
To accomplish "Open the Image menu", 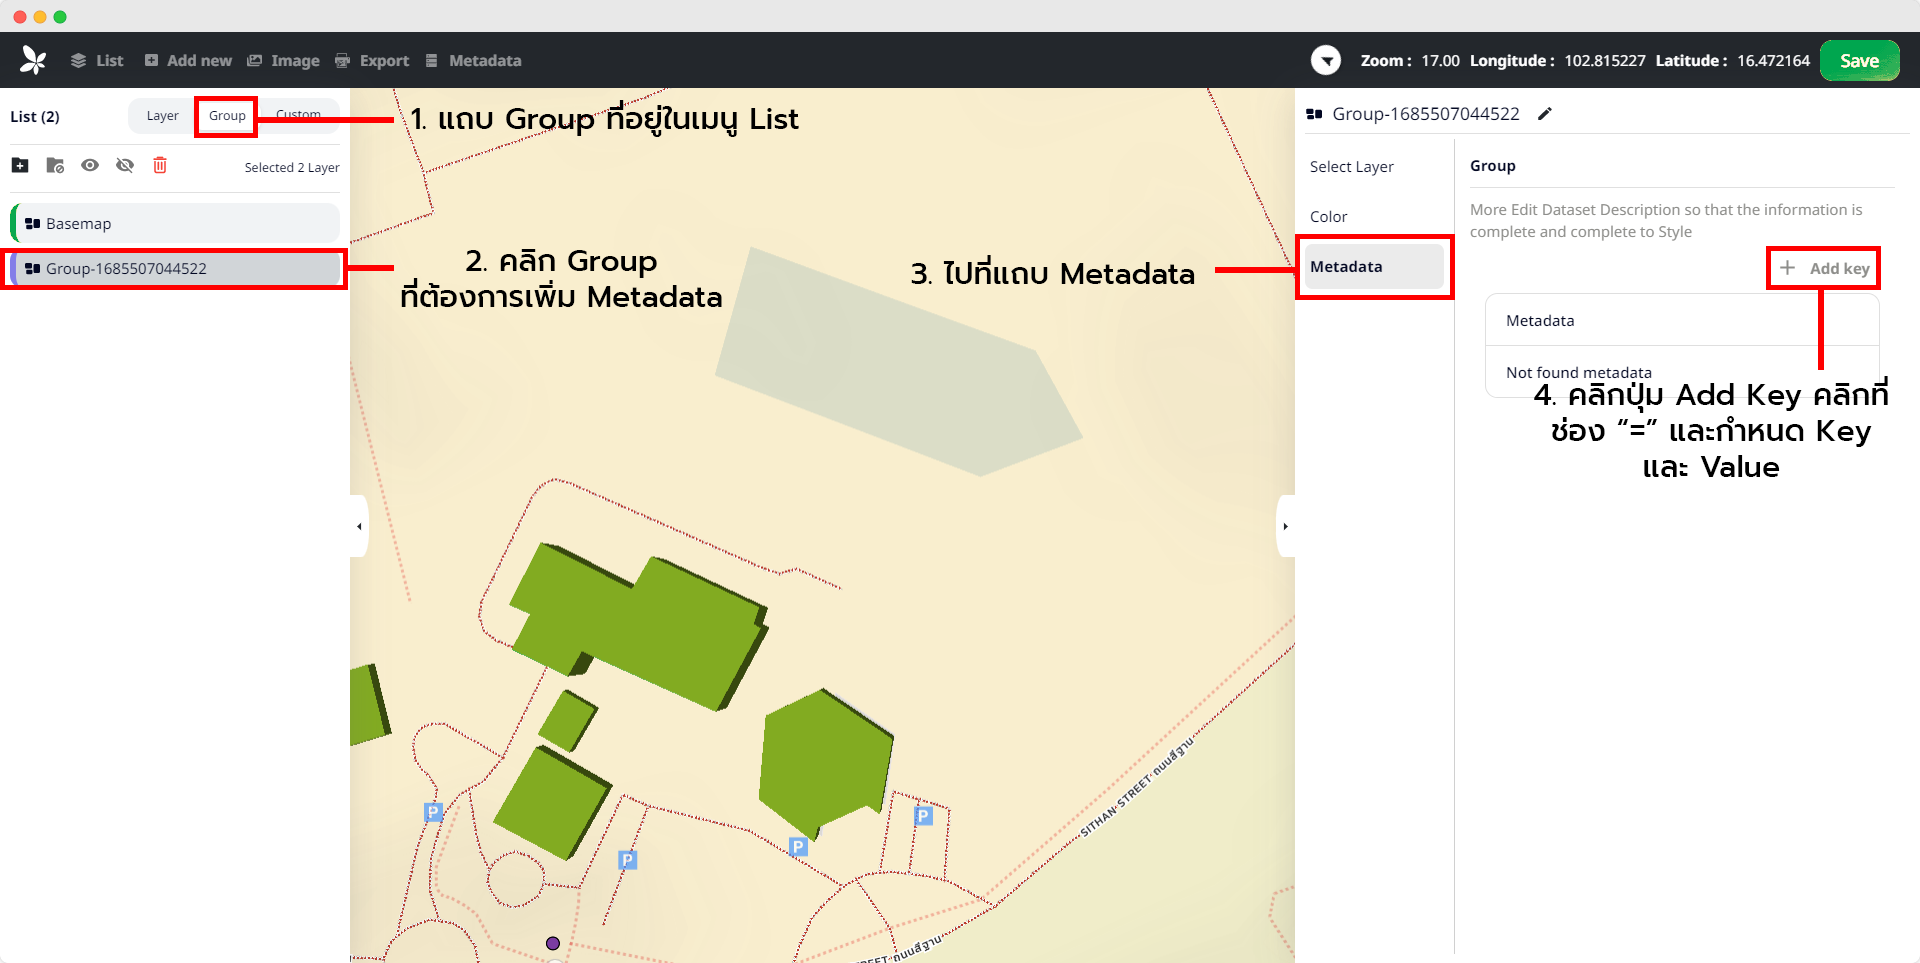I will 284,60.
